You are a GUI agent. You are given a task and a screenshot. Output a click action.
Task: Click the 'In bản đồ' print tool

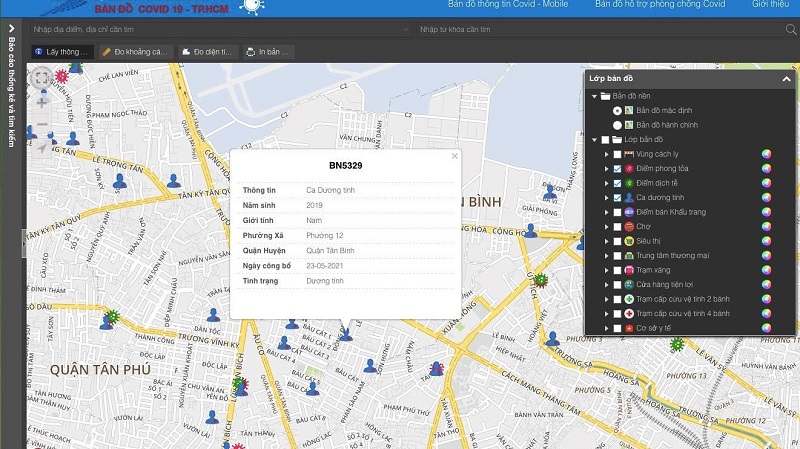click(x=268, y=51)
